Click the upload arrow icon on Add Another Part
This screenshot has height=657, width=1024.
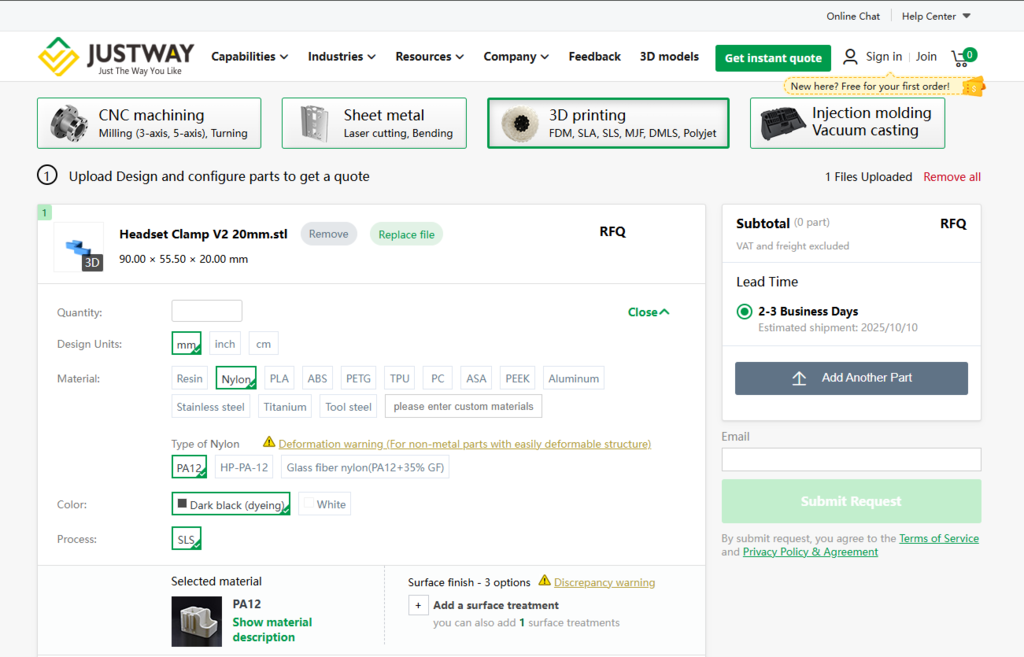[x=799, y=378]
